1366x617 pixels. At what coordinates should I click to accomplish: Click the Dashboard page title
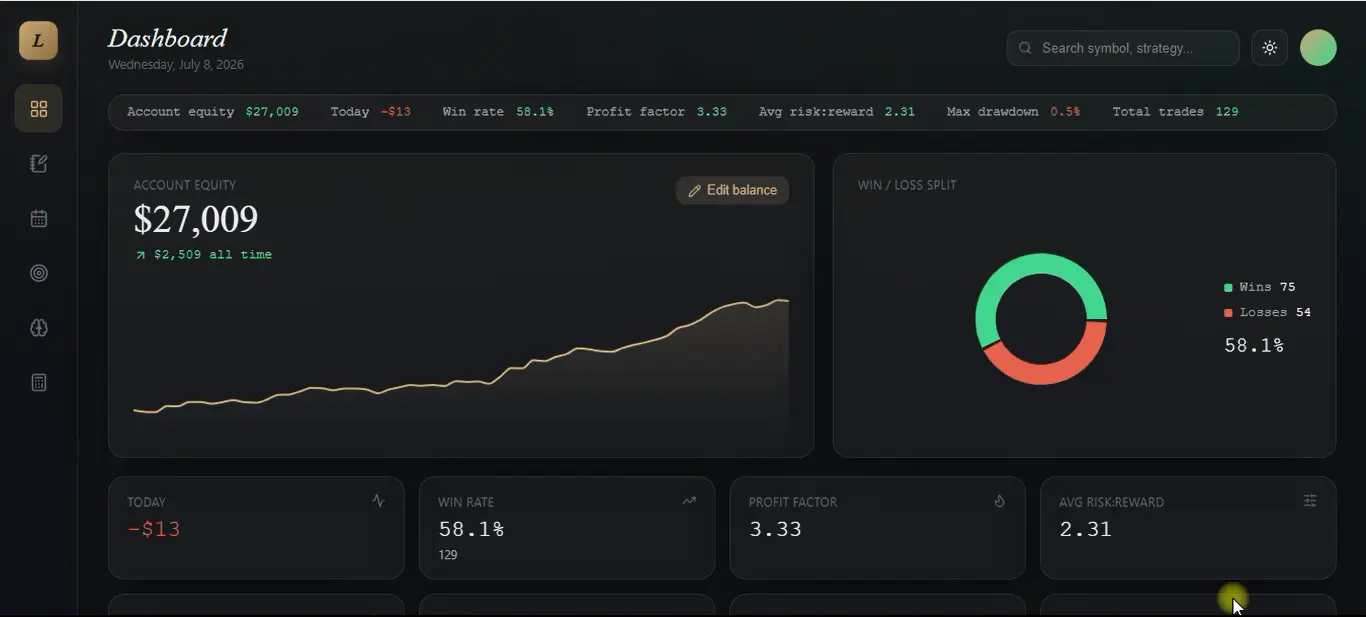click(167, 39)
